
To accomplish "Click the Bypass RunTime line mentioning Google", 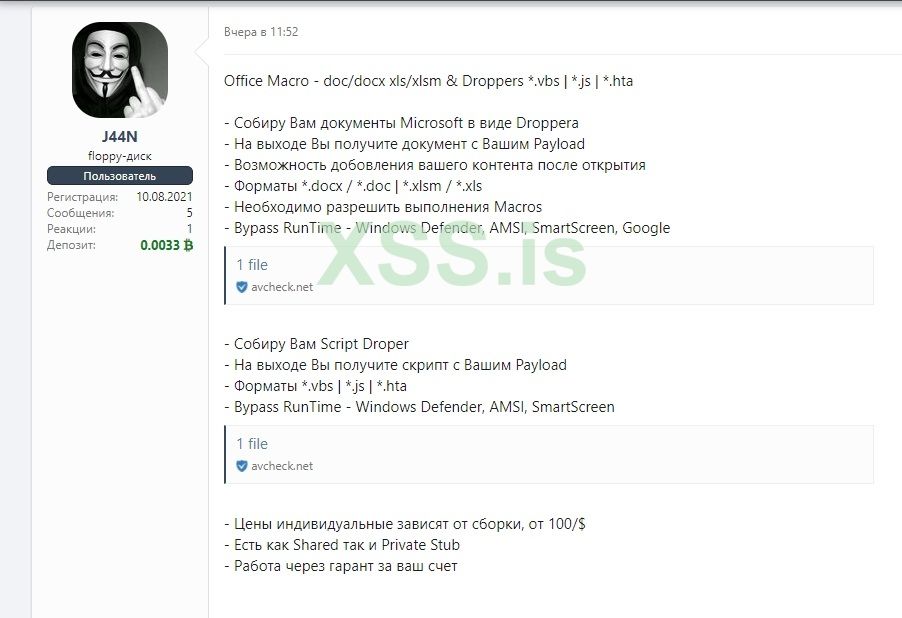I will 447,228.
